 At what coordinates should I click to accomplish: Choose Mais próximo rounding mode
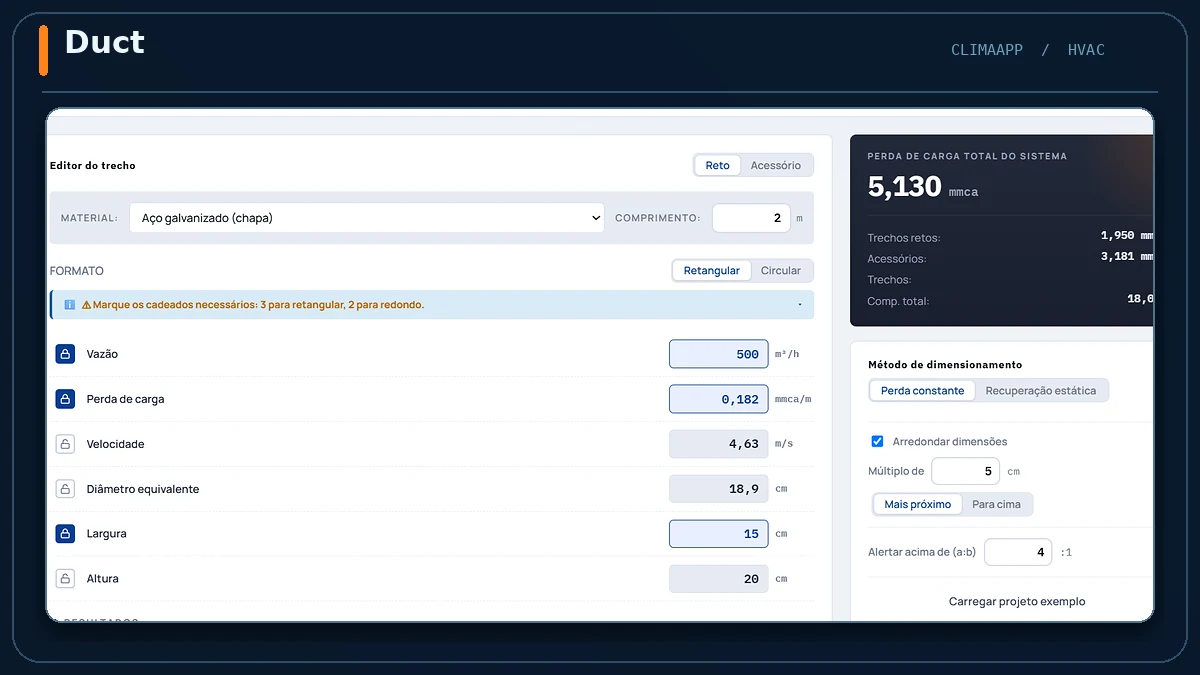(x=917, y=504)
